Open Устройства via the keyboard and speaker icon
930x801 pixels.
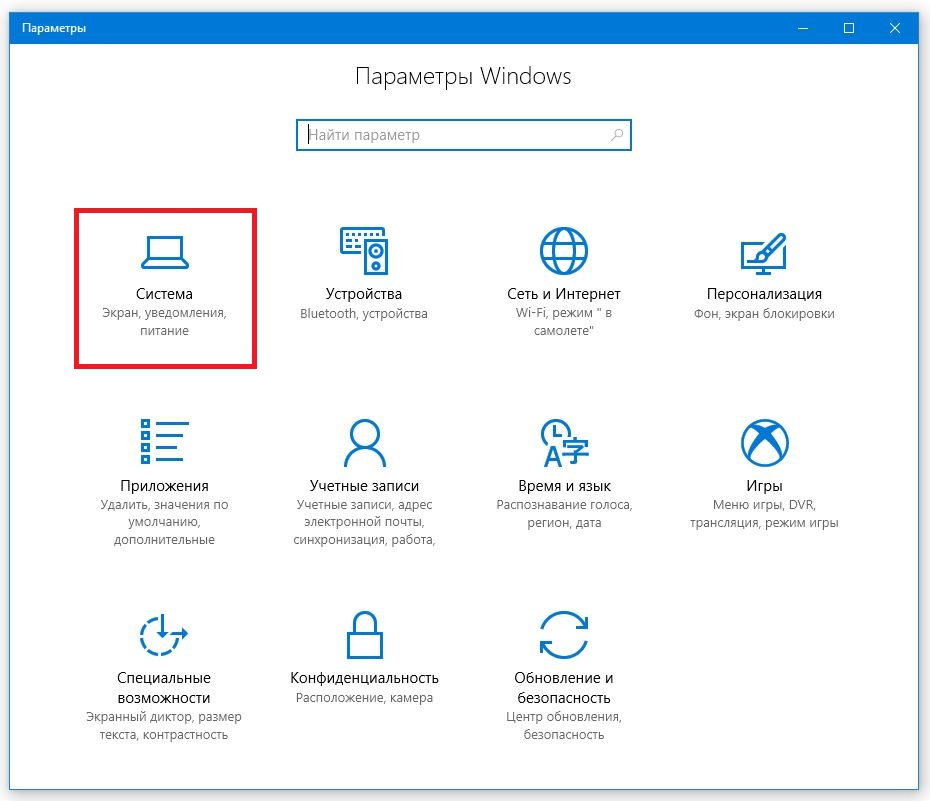[363, 251]
